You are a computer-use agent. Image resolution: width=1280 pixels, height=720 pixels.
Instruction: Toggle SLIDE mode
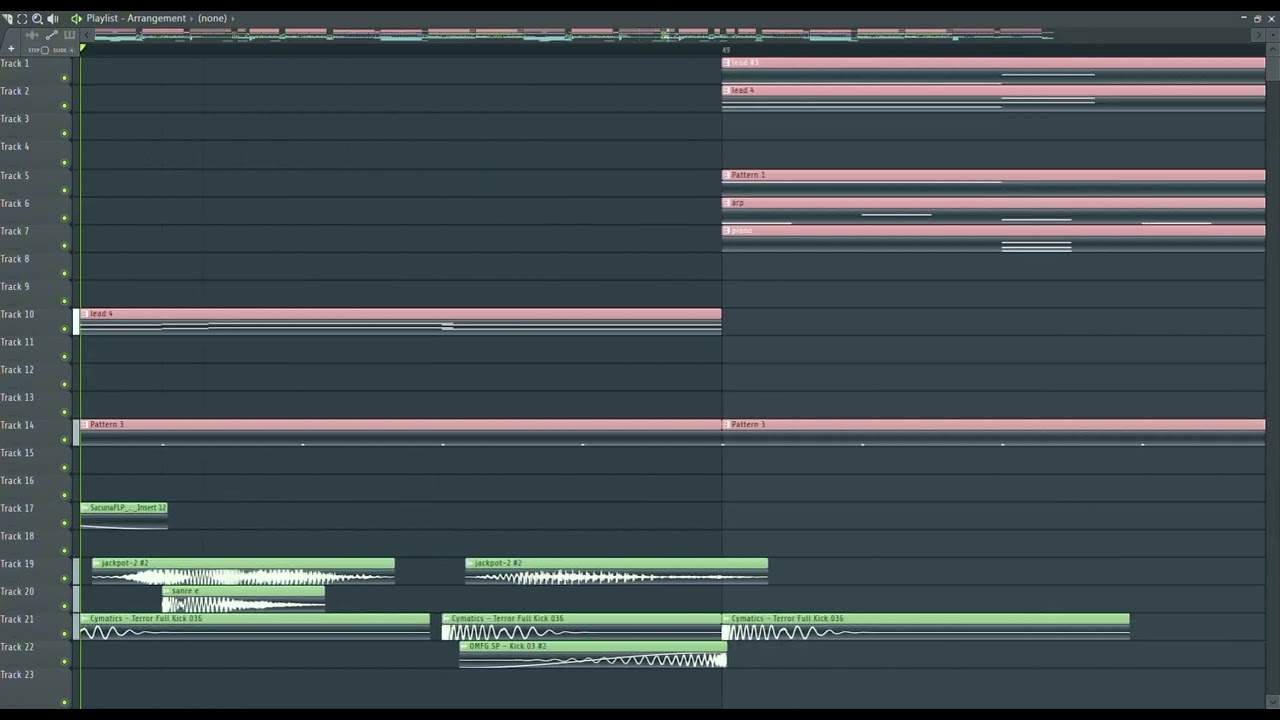(62, 50)
